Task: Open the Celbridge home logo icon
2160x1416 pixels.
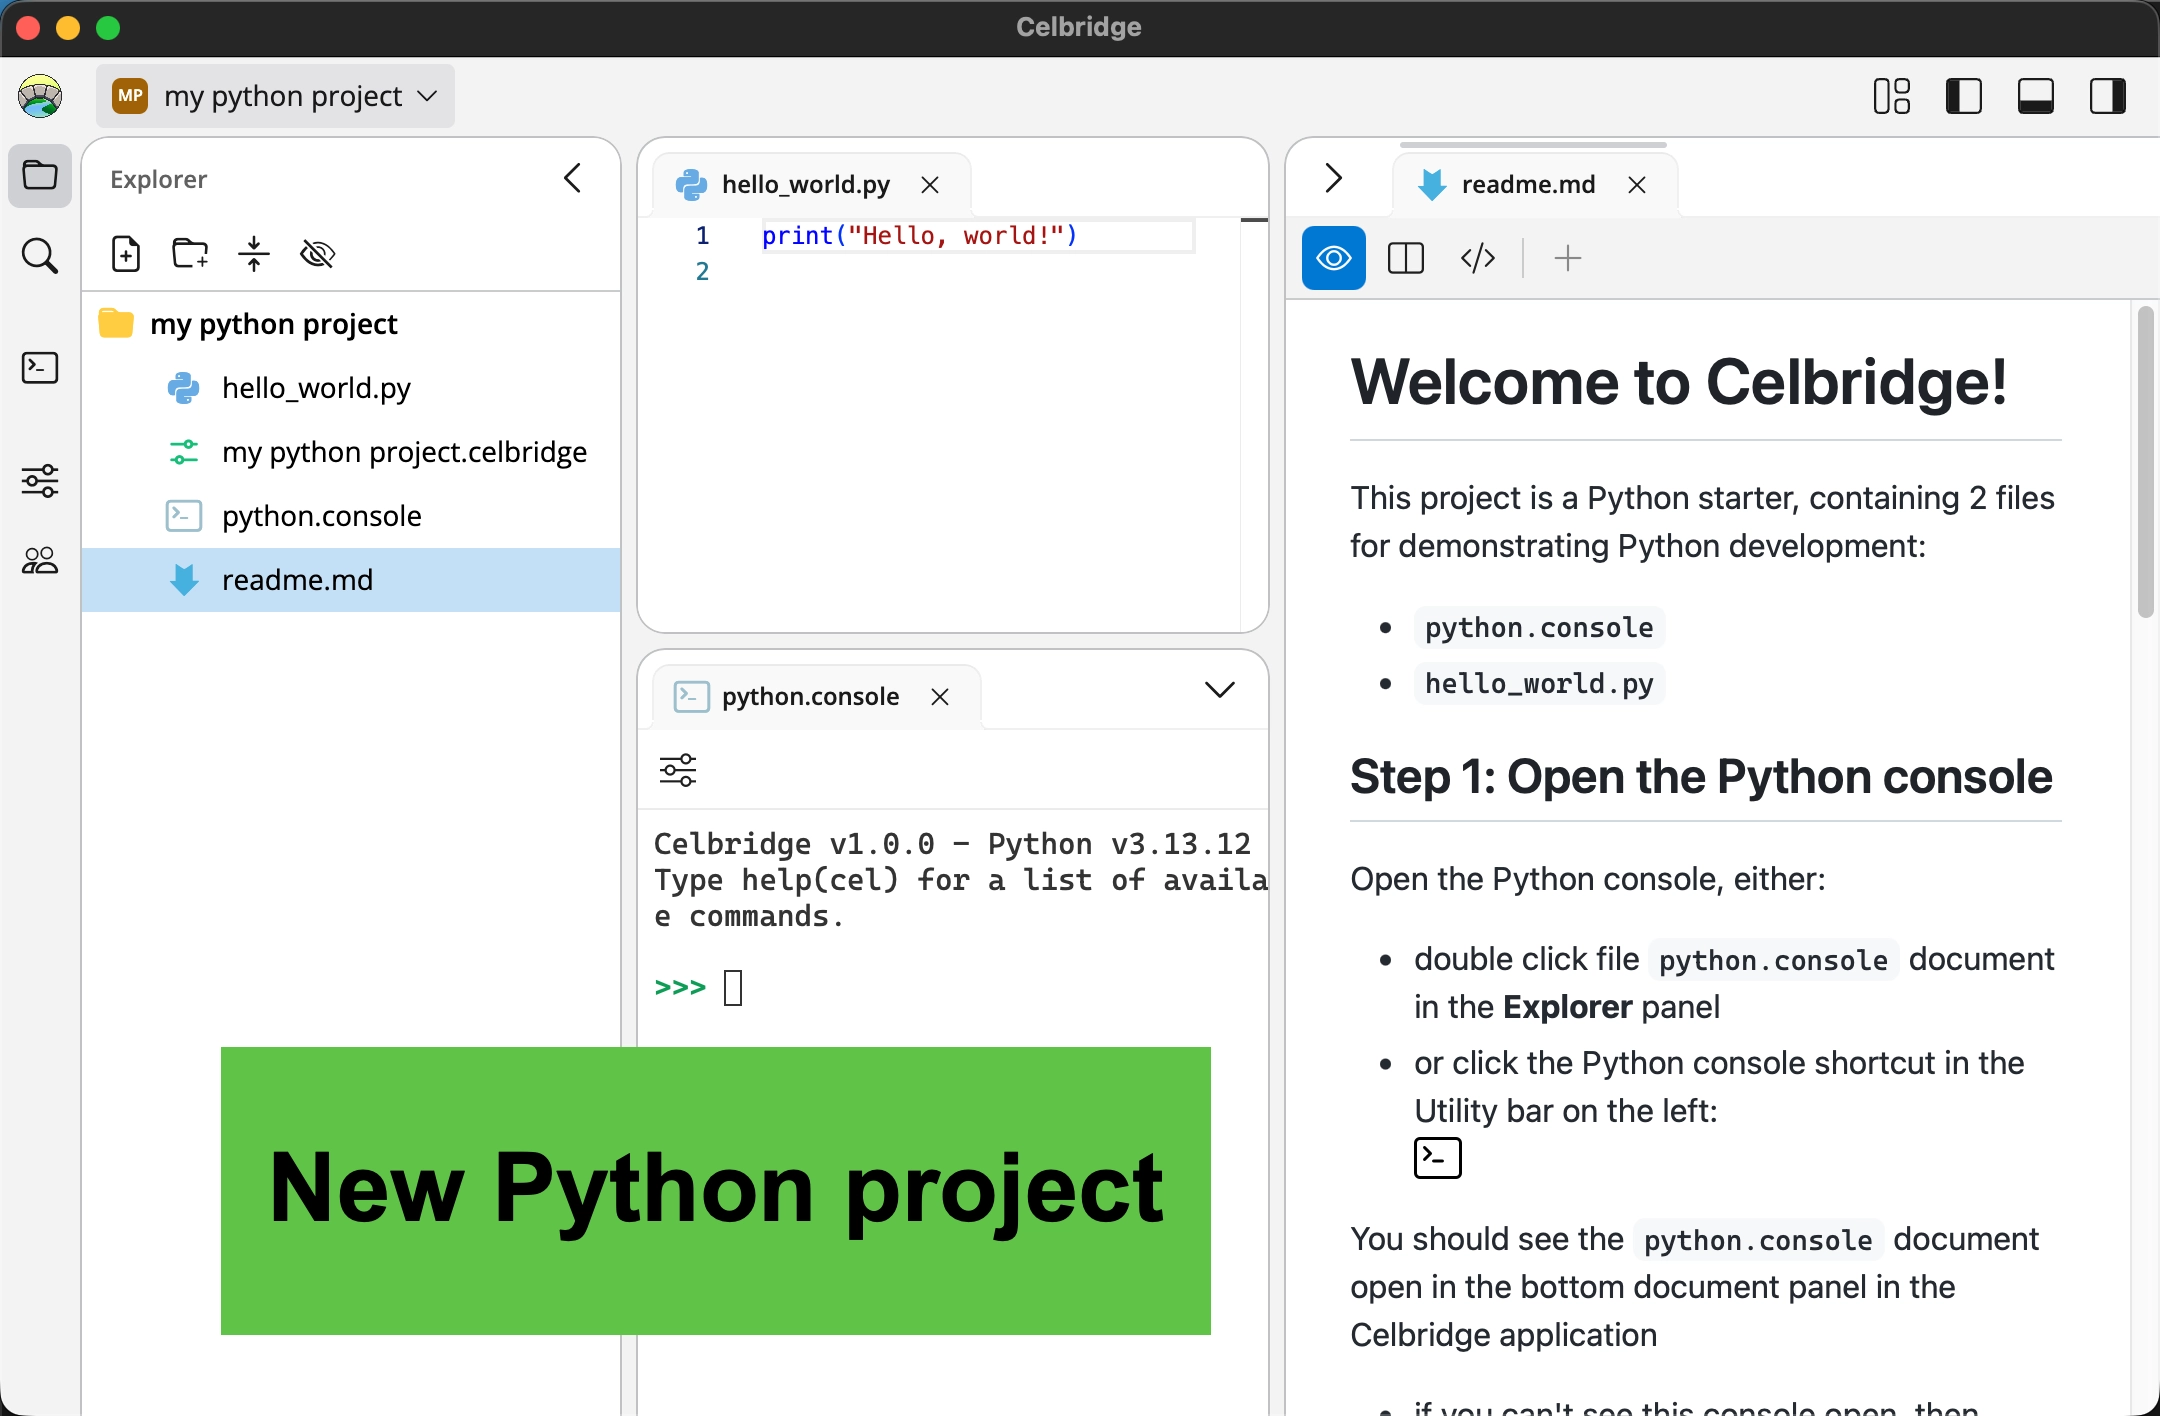Action: 40,96
